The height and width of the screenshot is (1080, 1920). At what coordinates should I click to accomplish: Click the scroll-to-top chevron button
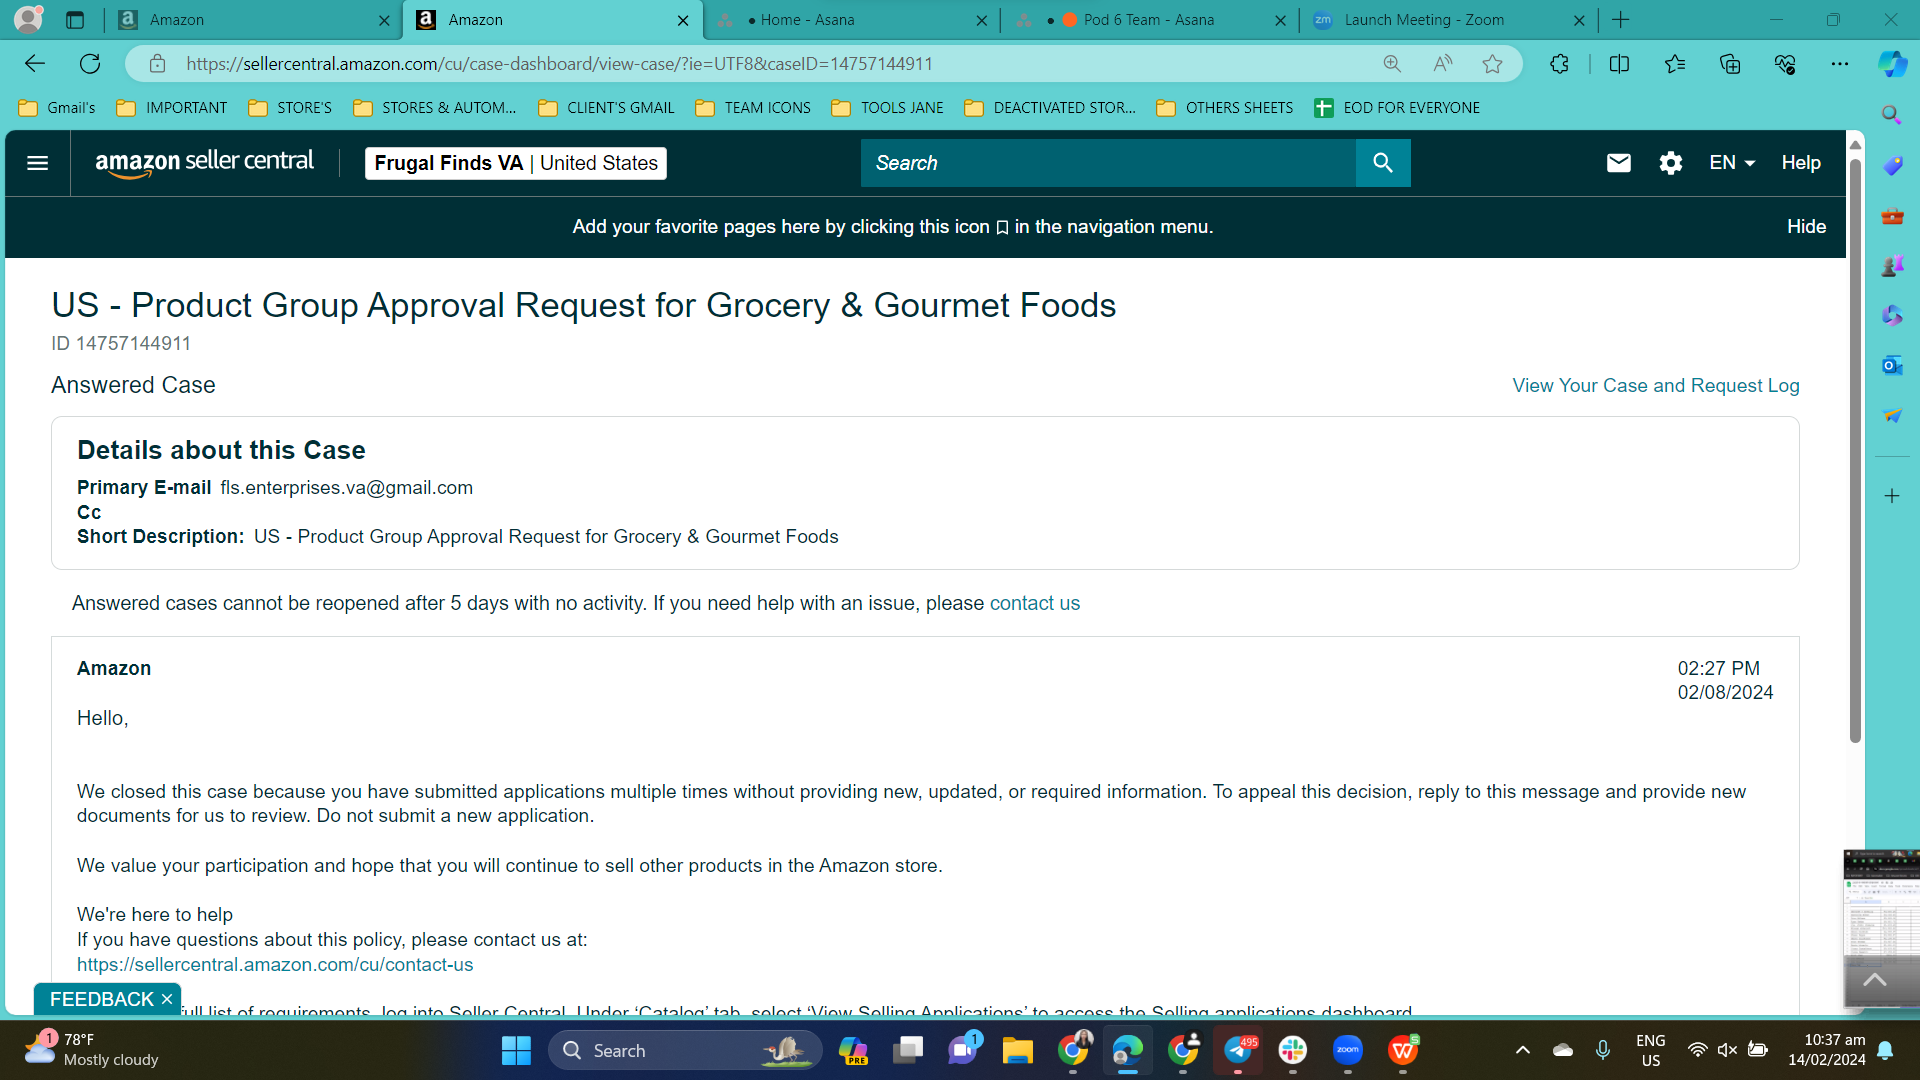(1875, 980)
